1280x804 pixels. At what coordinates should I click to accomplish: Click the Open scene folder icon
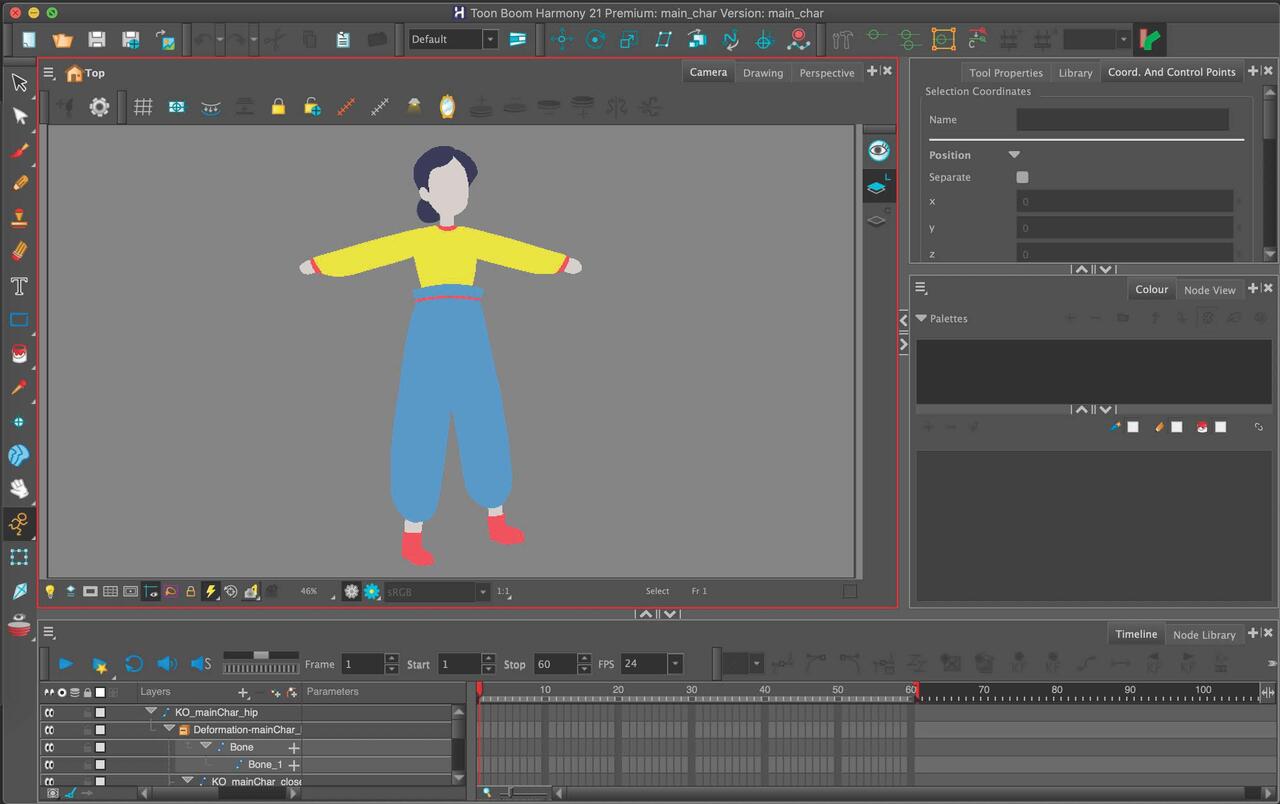tap(62, 40)
